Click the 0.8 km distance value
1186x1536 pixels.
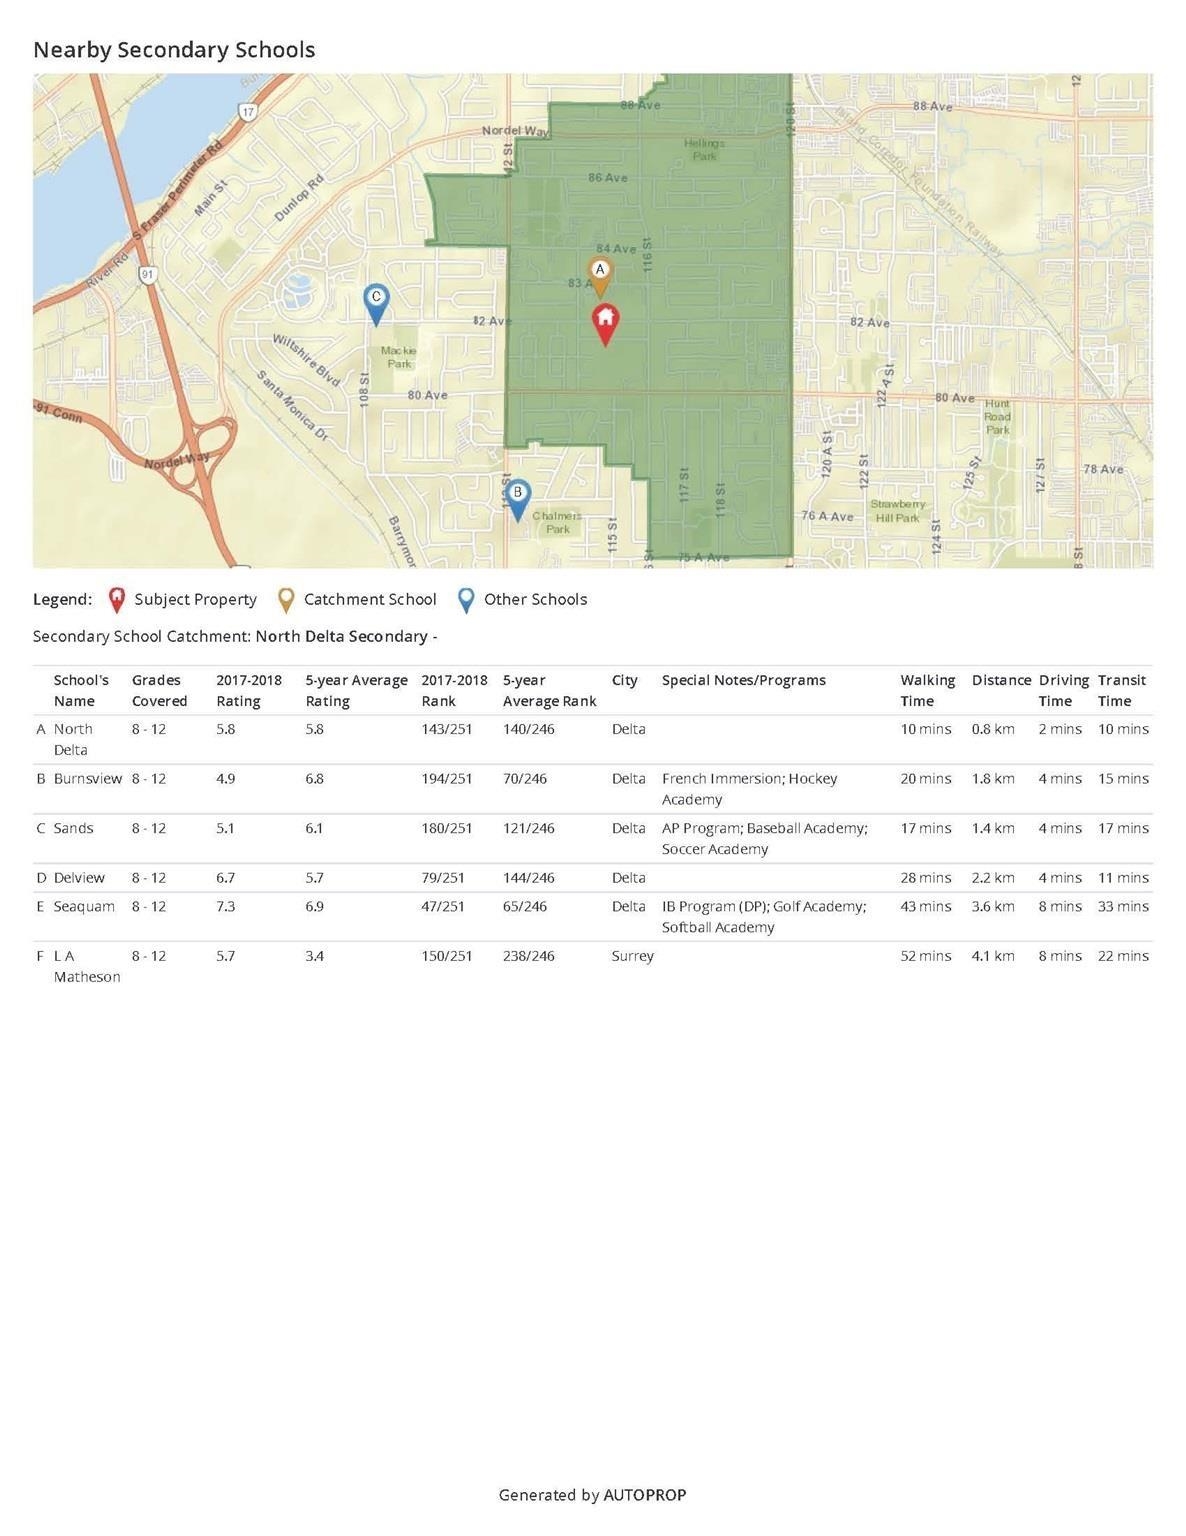tap(993, 729)
